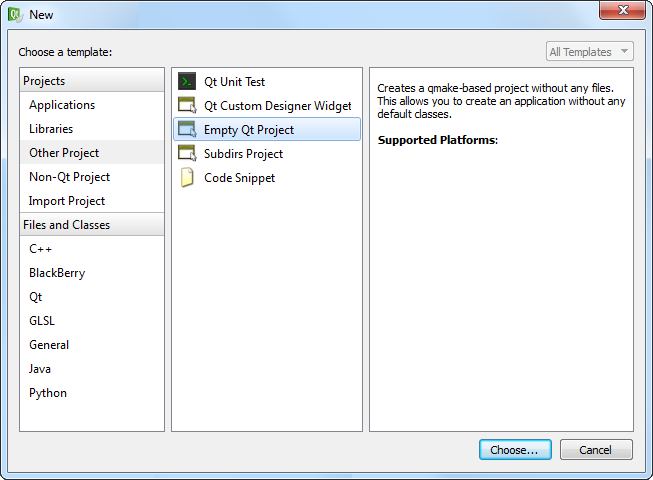
Task: Select the Applications category
Action: [62, 105]
